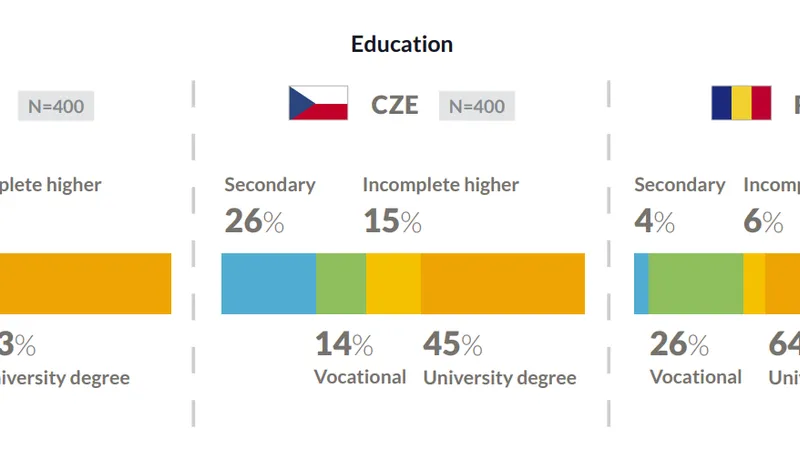Click the orange bar of the leftmost country
The width and height of the screenshot is (800, 450).
coord(86,284)
